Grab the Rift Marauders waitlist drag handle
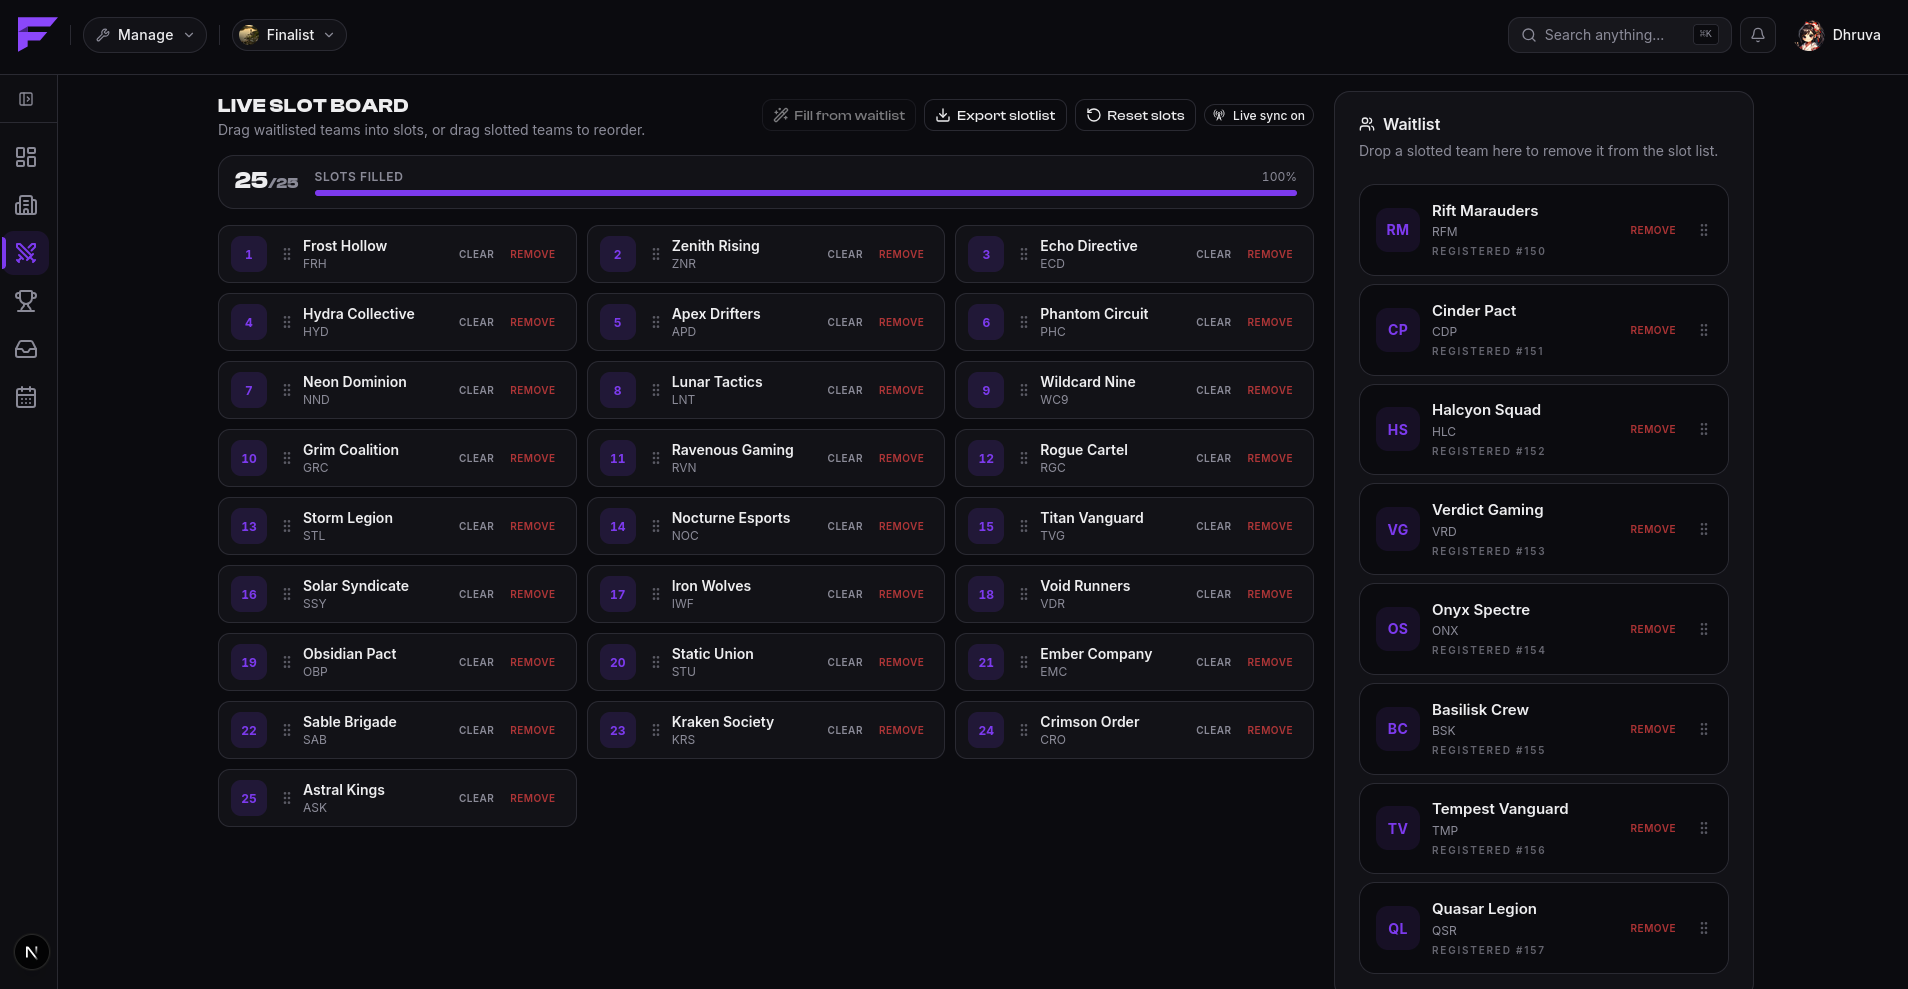 click(1704, 230)
